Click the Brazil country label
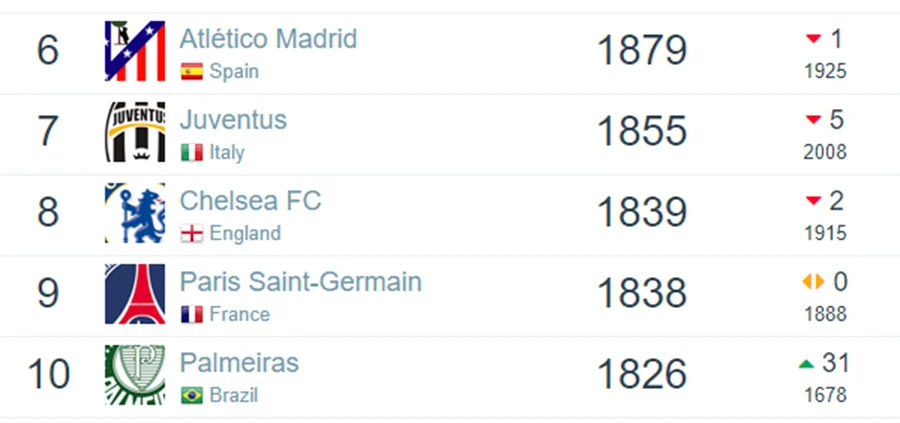This screenshot has height=423, width=900. coord(234,395)
